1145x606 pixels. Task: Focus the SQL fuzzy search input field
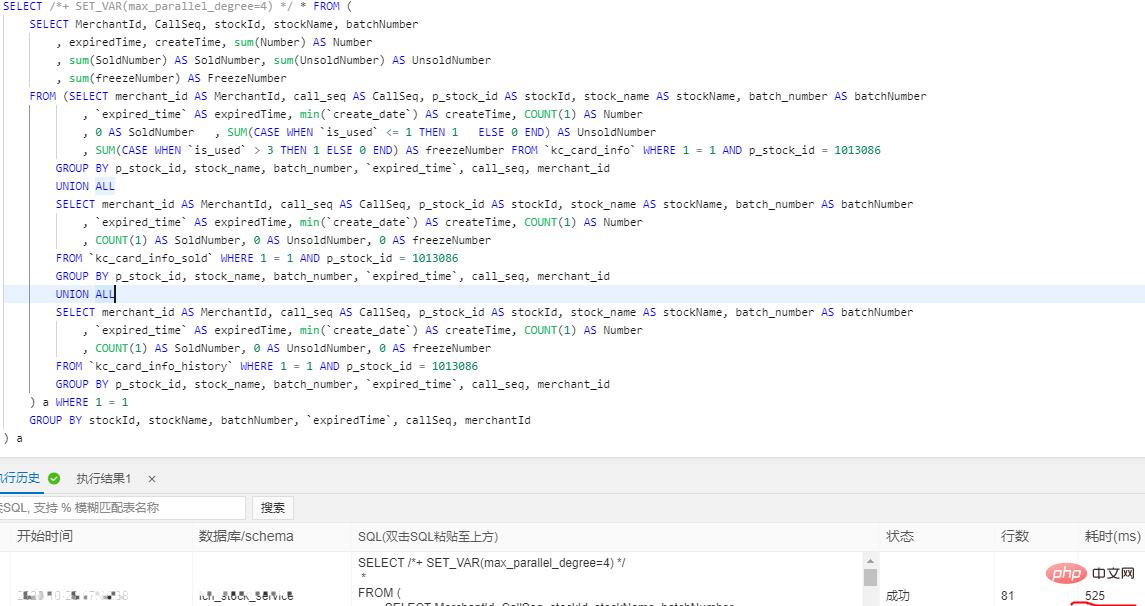[x=120, y=508]
